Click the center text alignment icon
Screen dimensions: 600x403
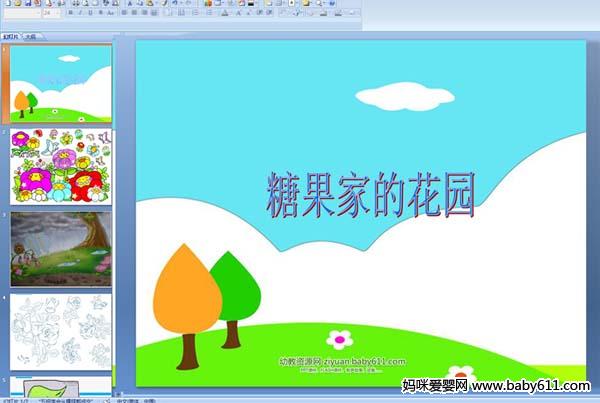click(135, 14)
